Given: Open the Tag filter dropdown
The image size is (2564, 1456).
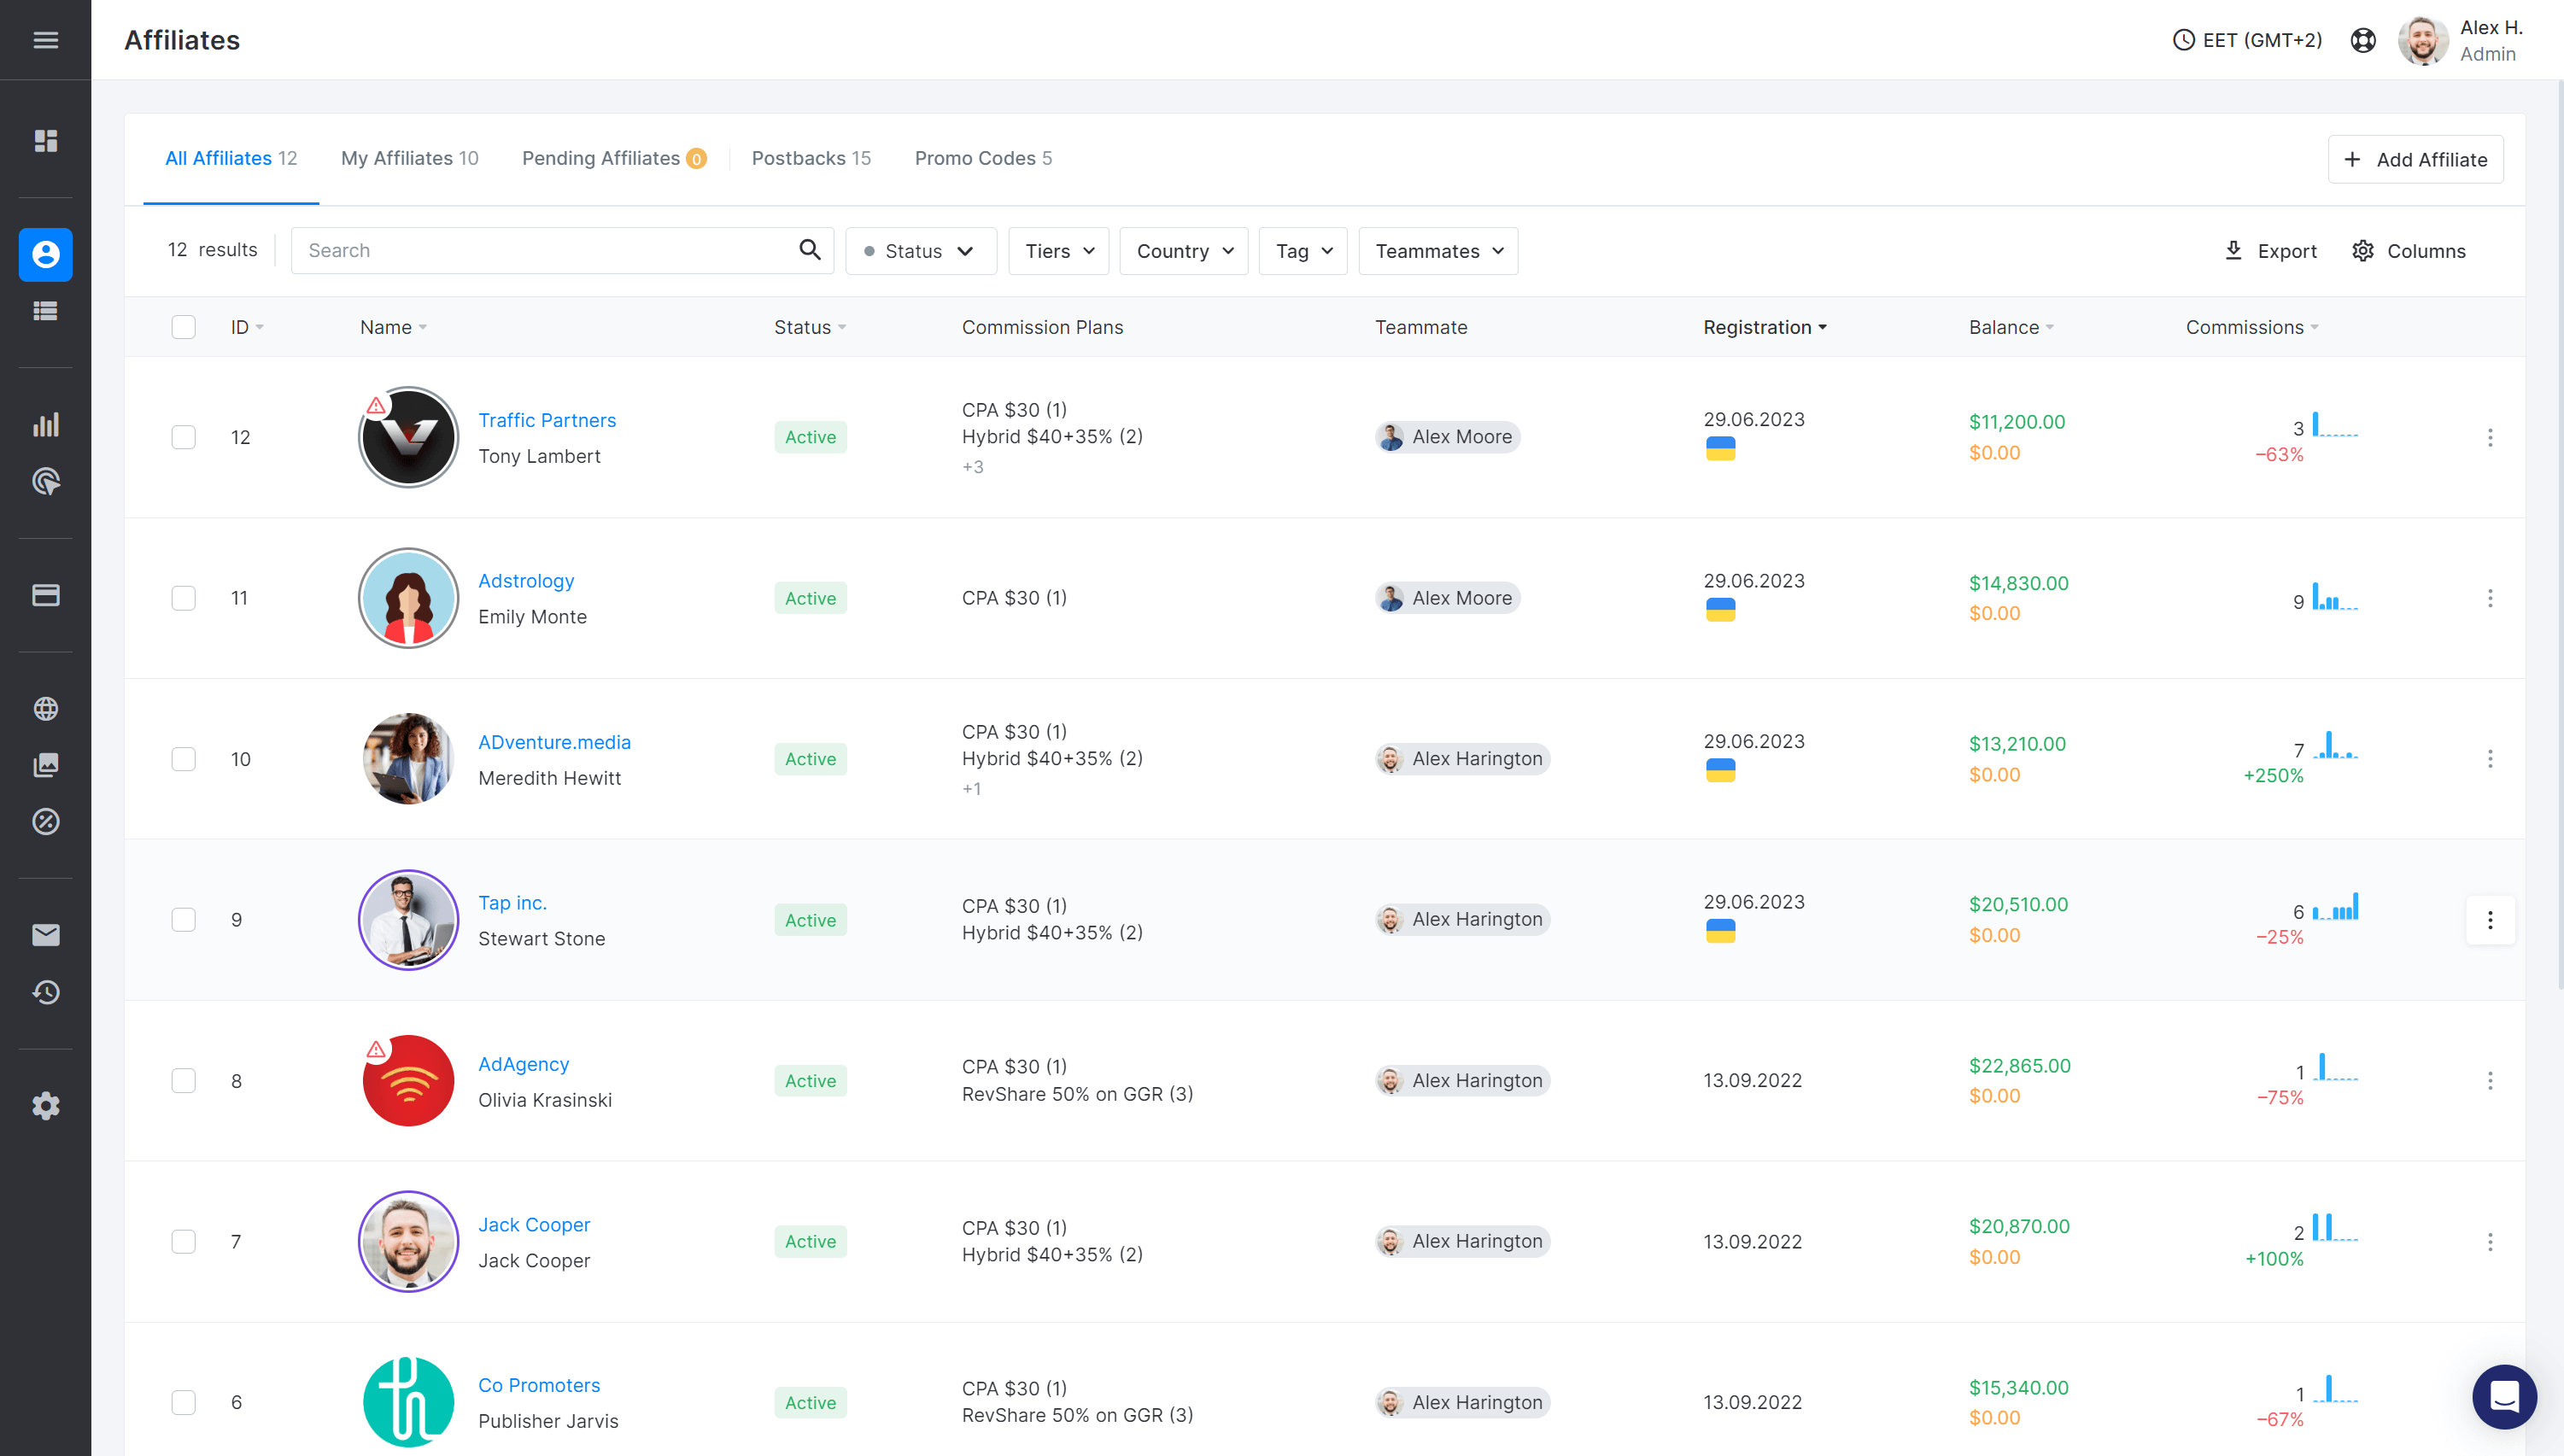Looking at the screenshot, I should pos(1303,251).
